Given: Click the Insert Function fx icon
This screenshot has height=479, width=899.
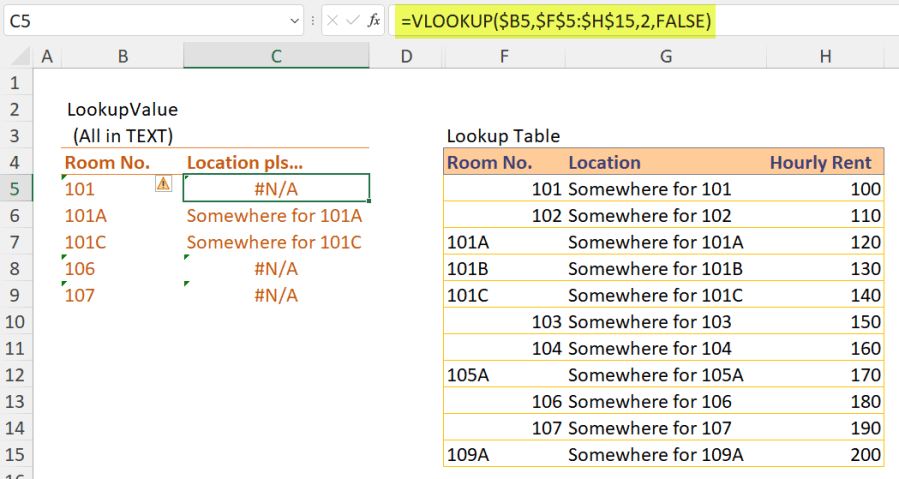Looking at the screenshot, I should 374,20.
